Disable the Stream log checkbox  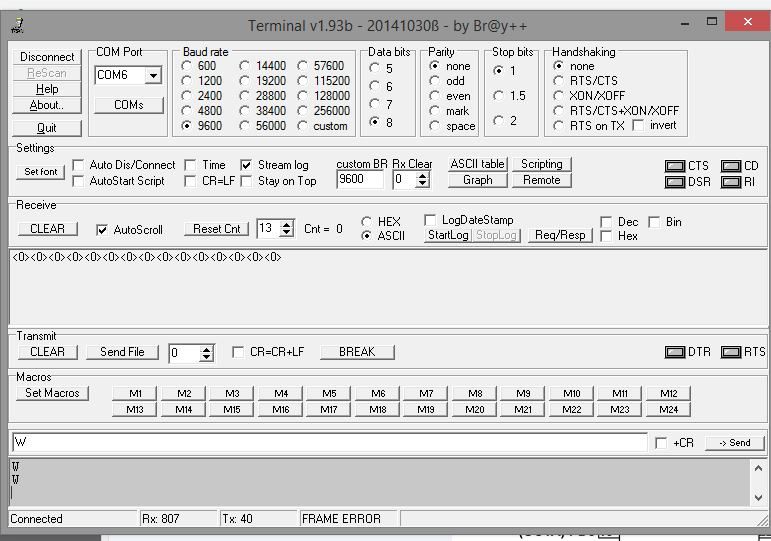[246, 165]
